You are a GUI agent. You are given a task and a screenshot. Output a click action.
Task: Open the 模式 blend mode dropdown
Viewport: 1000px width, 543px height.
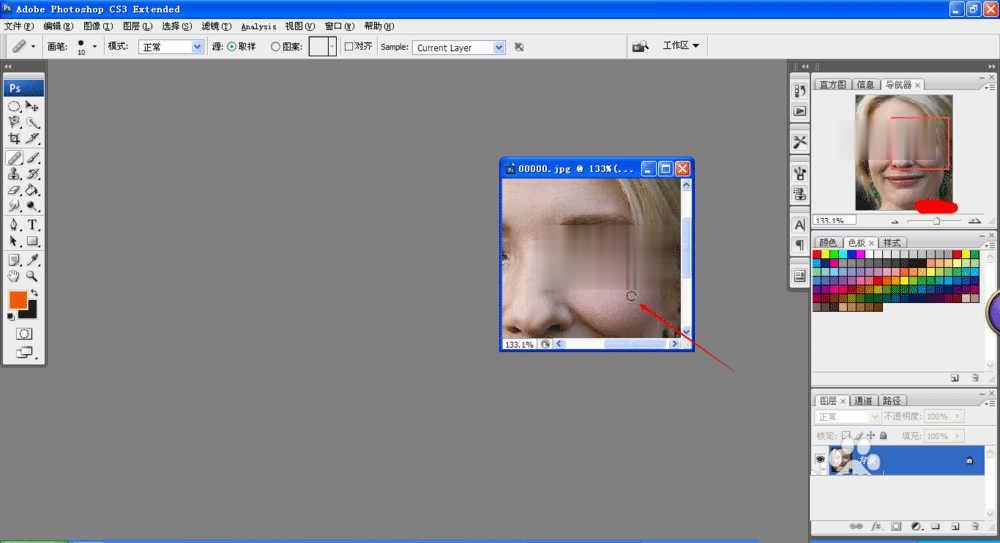[169, 47]
